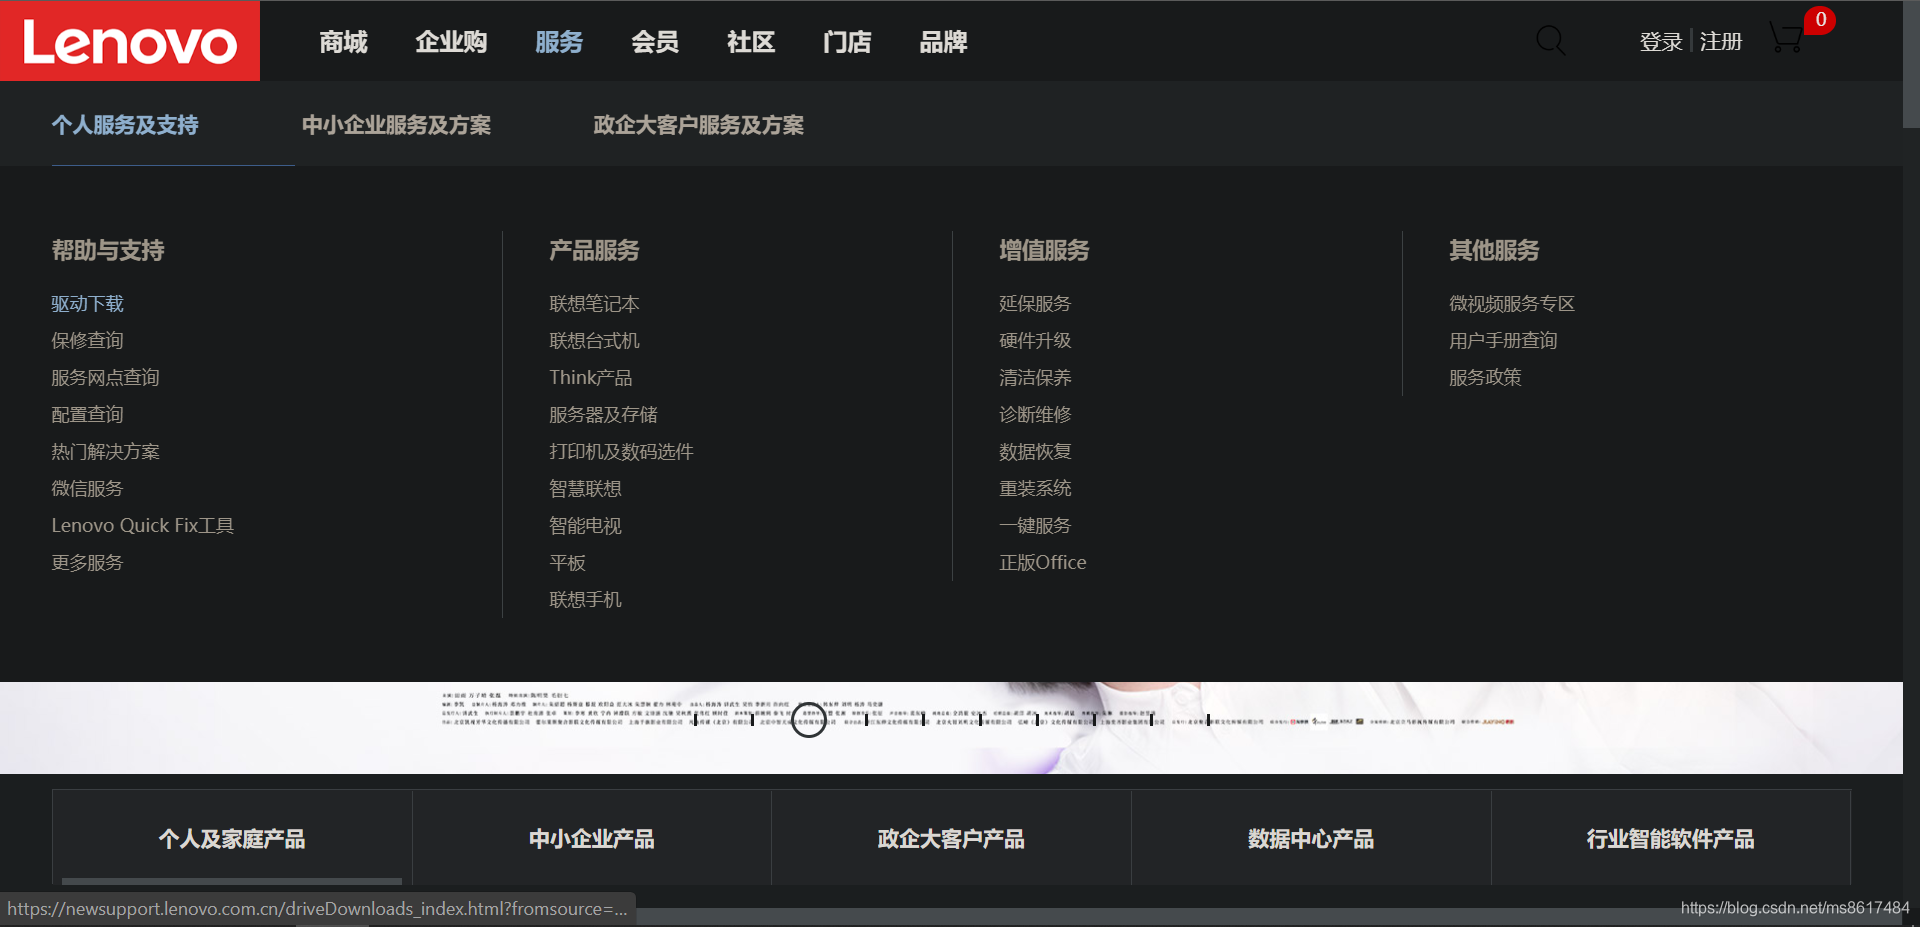Switch to 个人服务及支持 tab

(x=125, y=125)
